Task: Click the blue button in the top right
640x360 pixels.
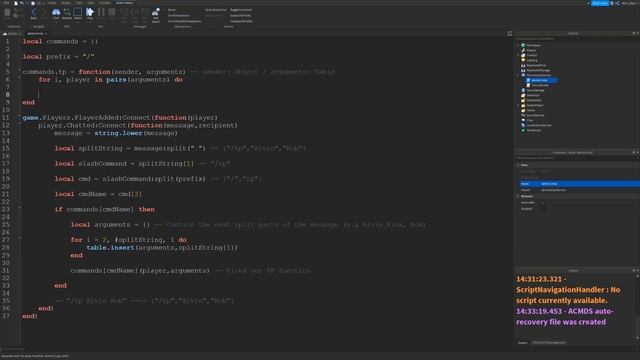Action: (x=600, y=3)
